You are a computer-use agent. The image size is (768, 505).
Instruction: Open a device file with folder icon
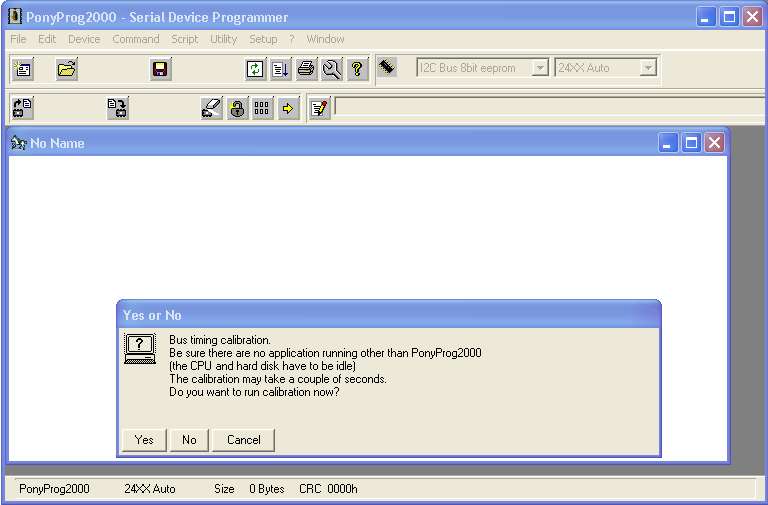tap(67, 69)
